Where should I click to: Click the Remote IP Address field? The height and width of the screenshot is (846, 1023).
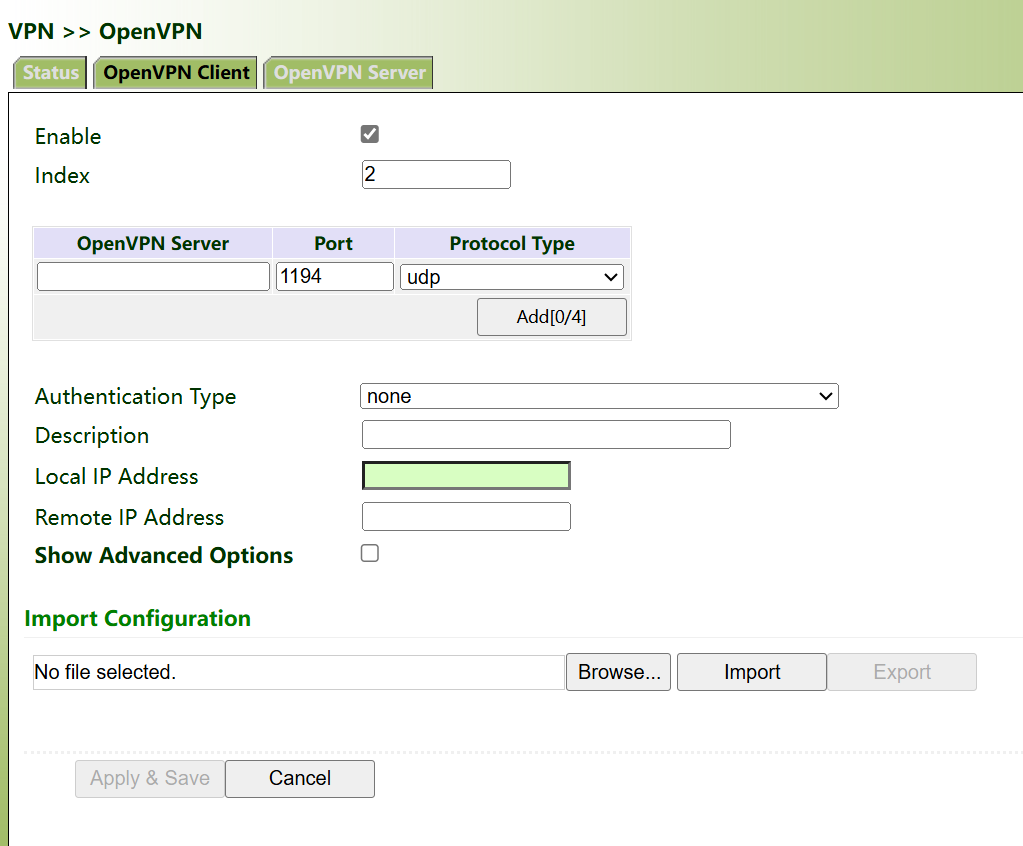466,517
